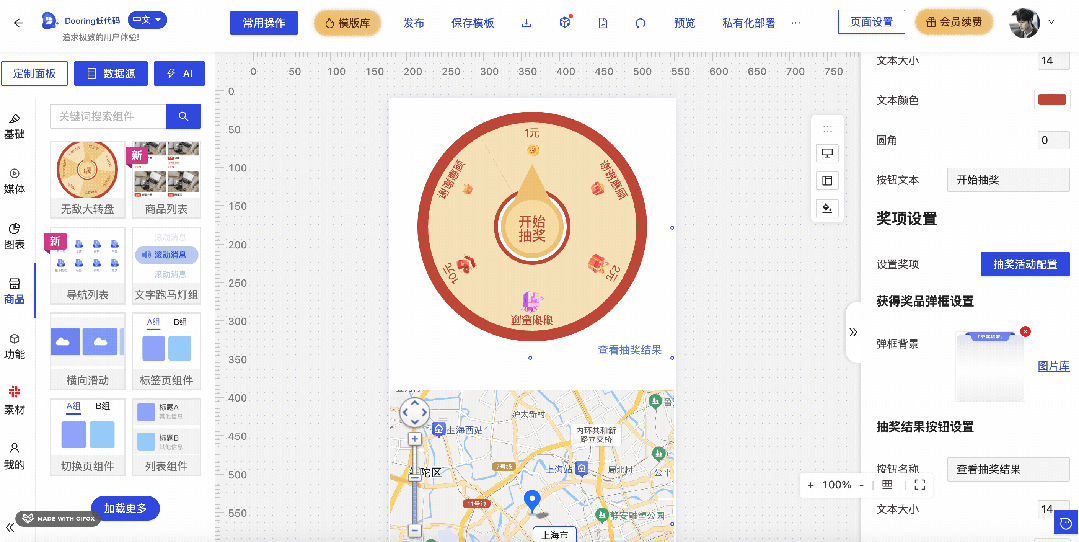This screenshot has width=1079, height=542.
Task: Open the chat helper icon at the bottom right
Action: click(x=1067, y=522)
